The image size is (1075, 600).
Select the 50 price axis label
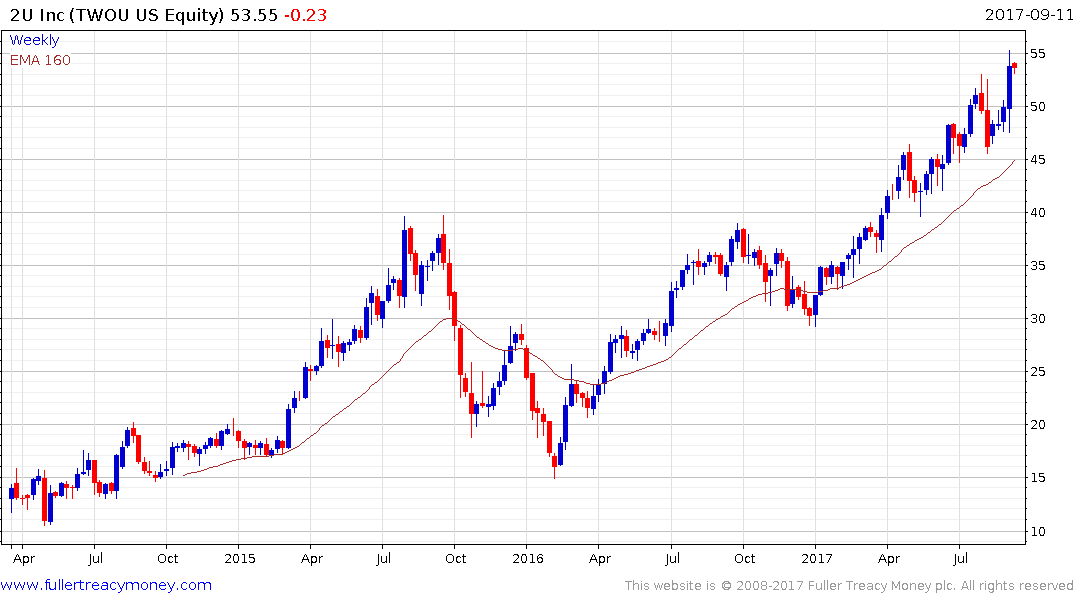pos(1037,106)
